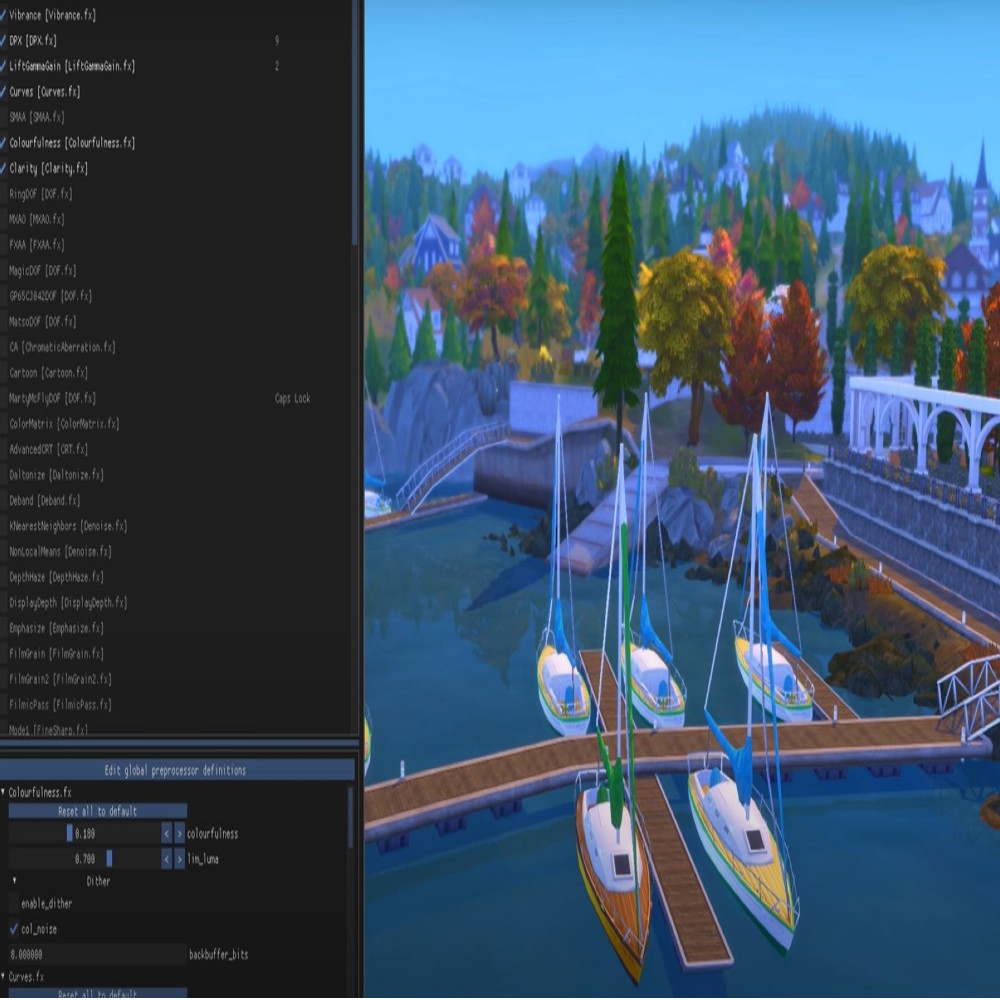Click the lim_luma slider

tap(84, 858)
